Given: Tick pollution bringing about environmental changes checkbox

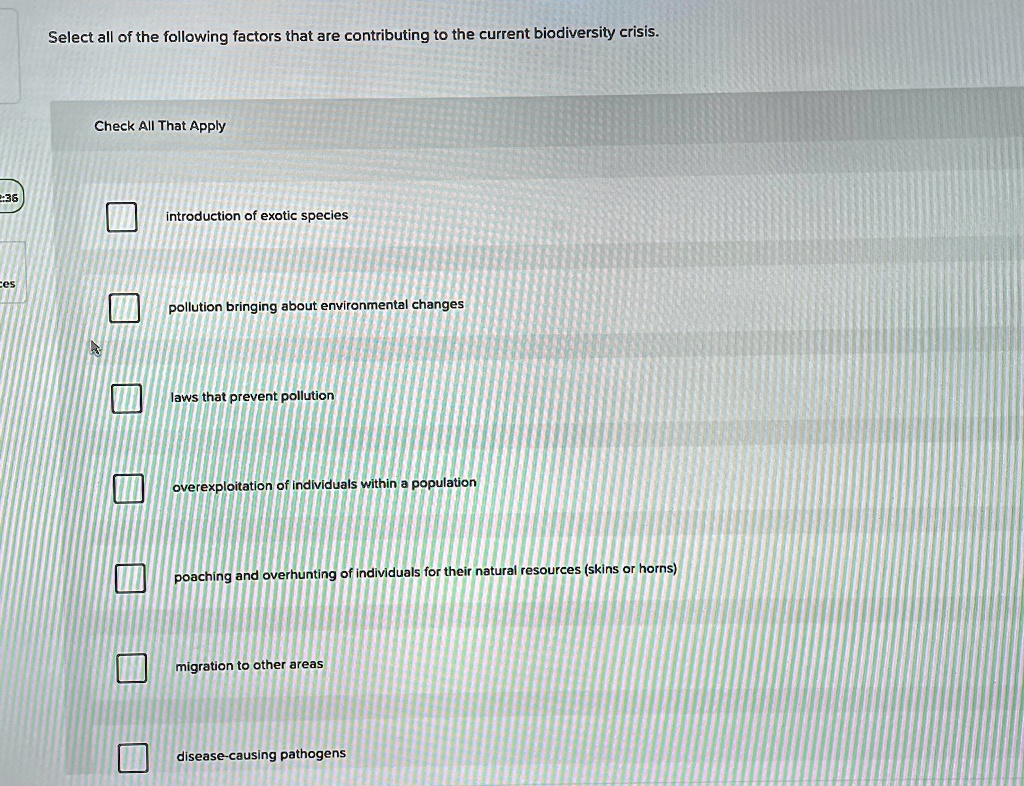Looking at the screenshot, I should pos(124,307).
